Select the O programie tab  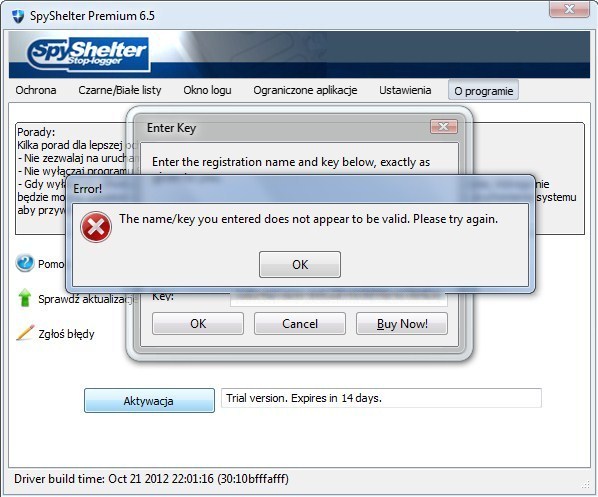(483, 90)
